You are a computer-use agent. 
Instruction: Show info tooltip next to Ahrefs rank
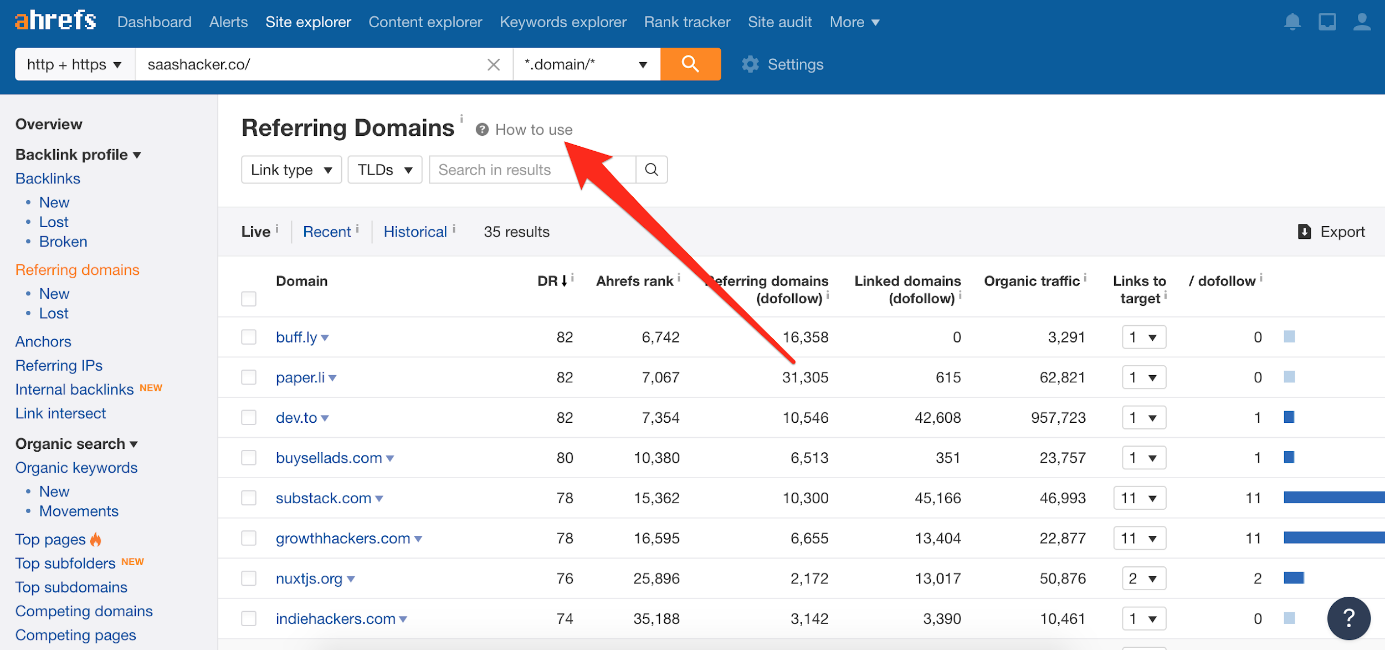click(x=679, y=277)
